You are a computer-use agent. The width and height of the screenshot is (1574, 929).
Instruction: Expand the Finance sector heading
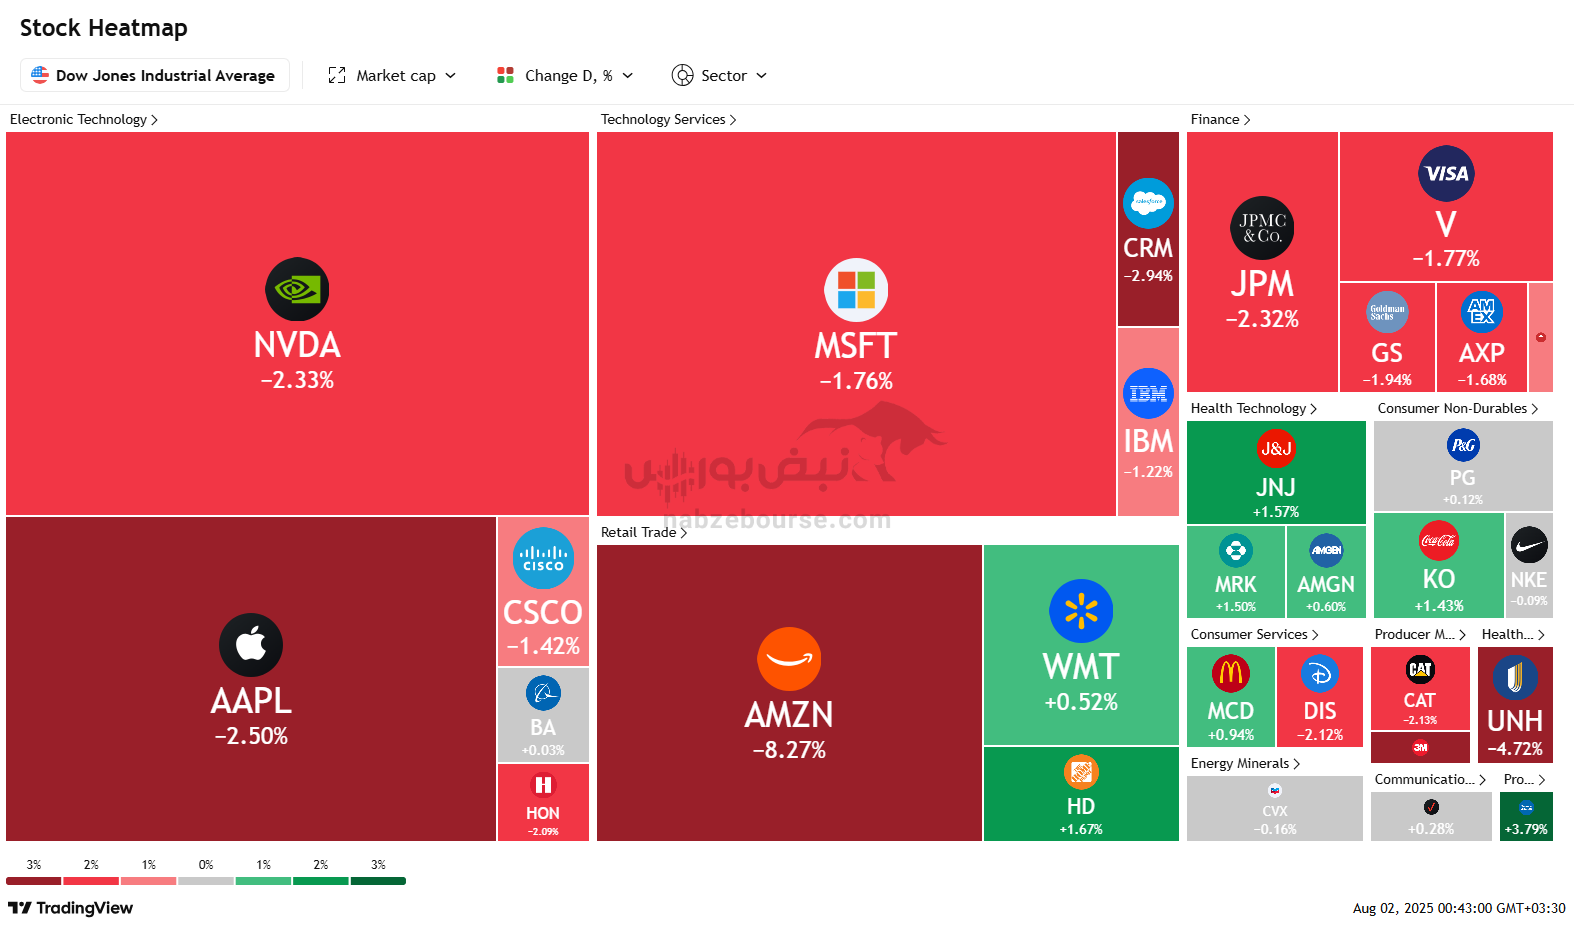1221,119
